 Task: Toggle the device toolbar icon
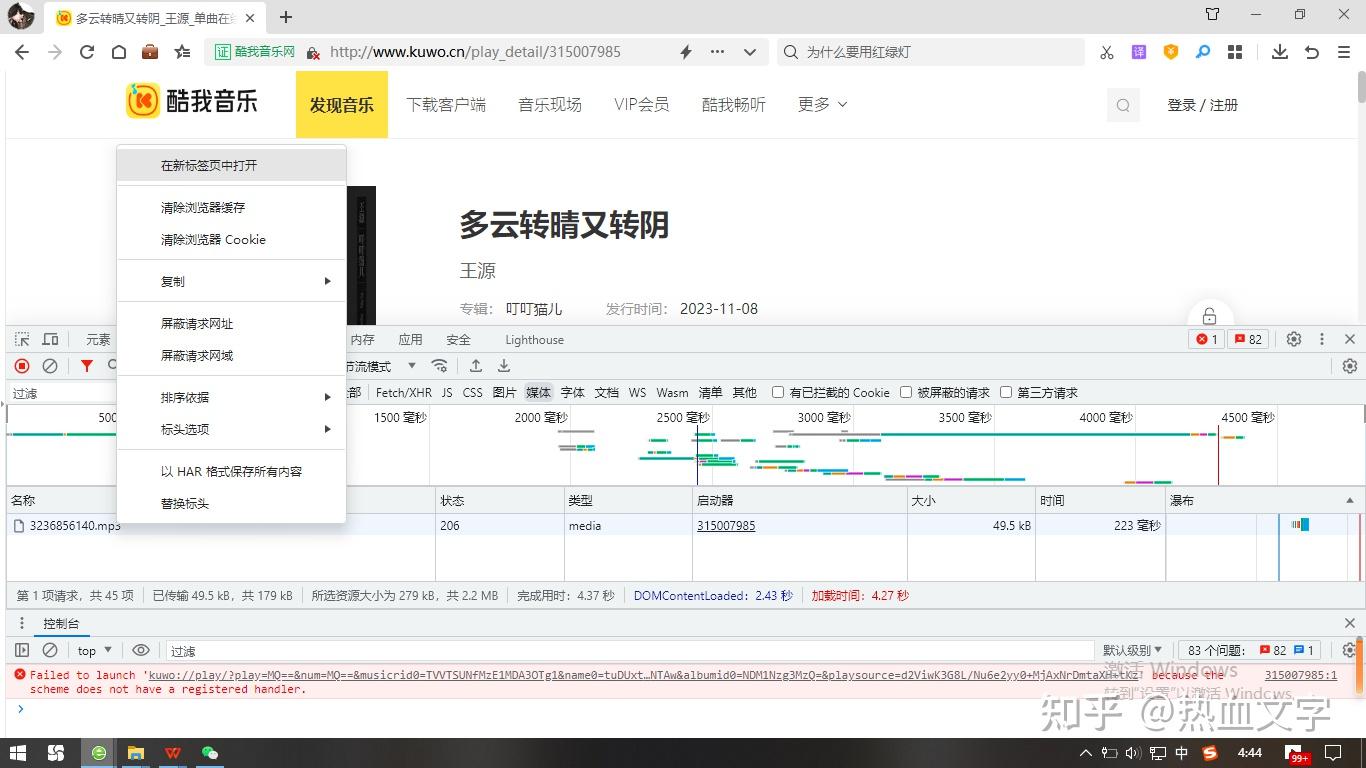point(50,340)
